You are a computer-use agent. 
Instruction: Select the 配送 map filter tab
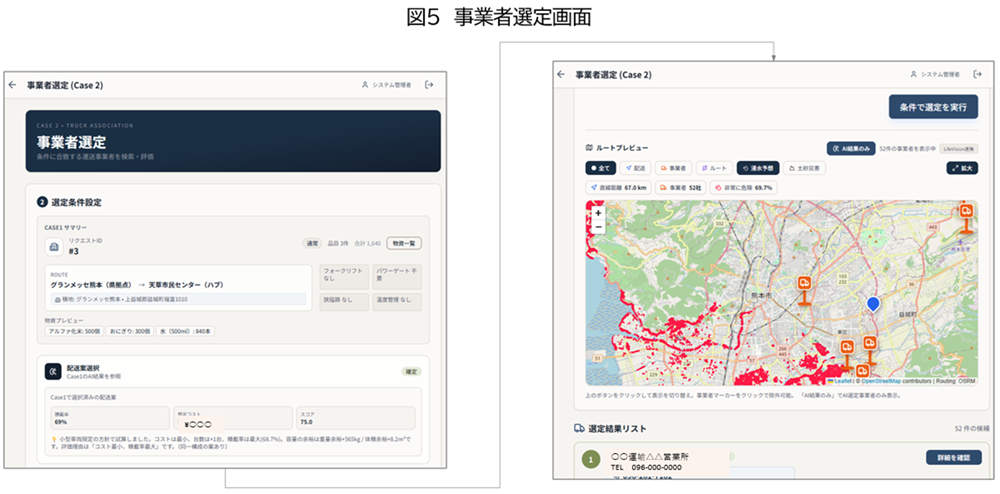click(636, 168)
